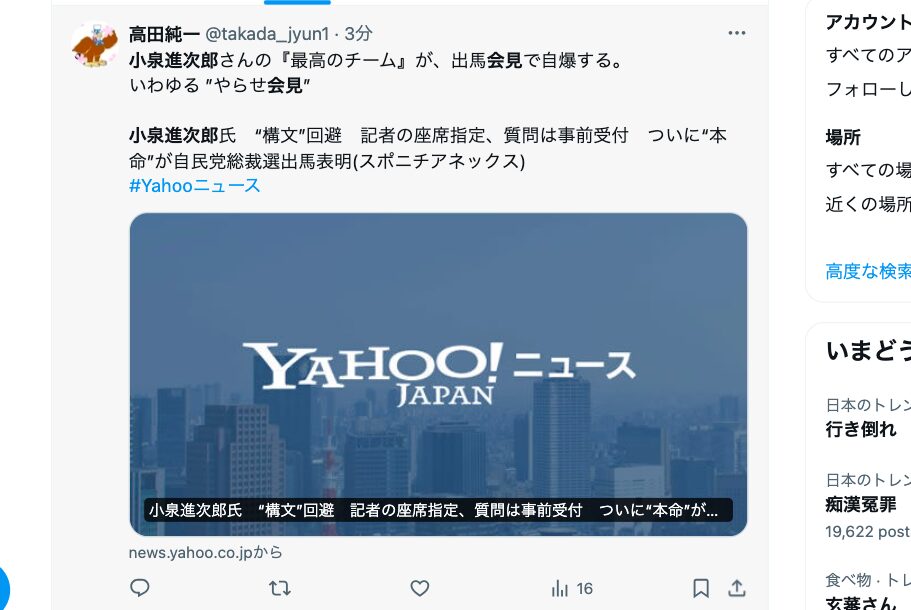
Task: Bookmark the post with the bookmark icon
Action: 701,589
